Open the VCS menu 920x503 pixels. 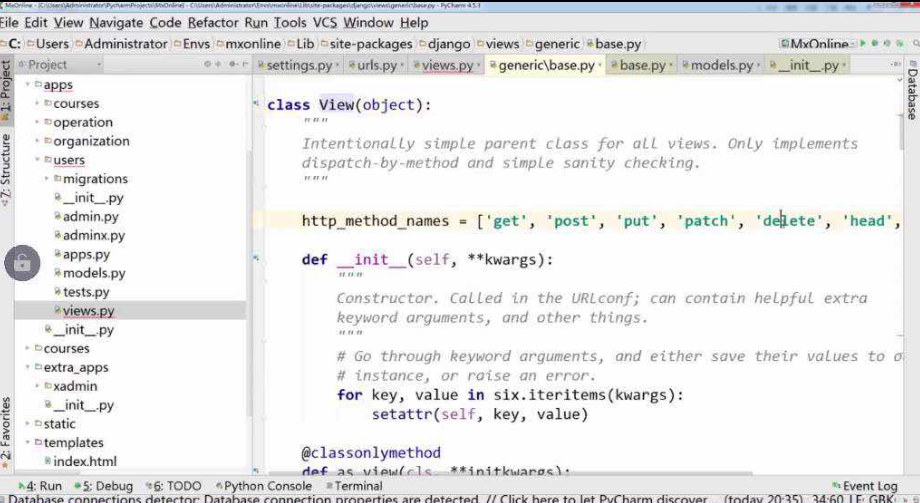click(x=324, y=23)
